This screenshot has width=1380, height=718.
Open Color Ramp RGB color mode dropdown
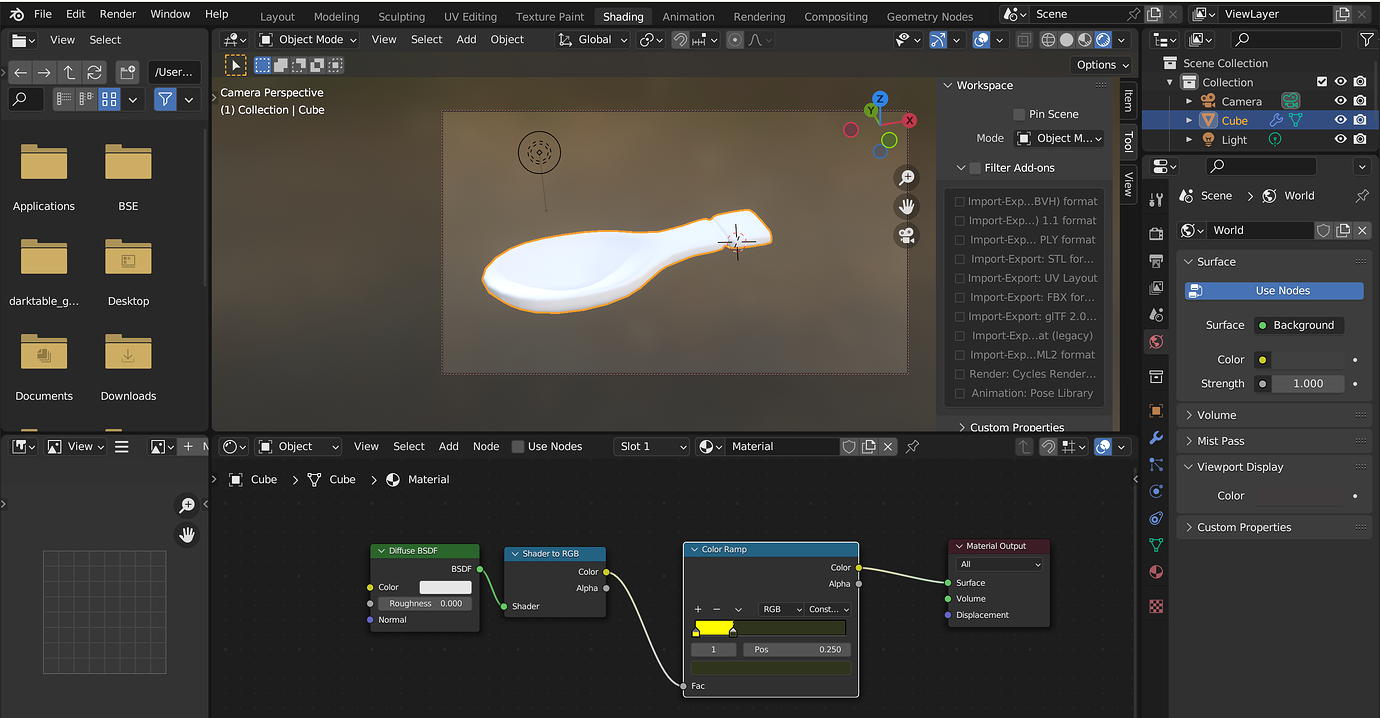click(x=783, y=609)
